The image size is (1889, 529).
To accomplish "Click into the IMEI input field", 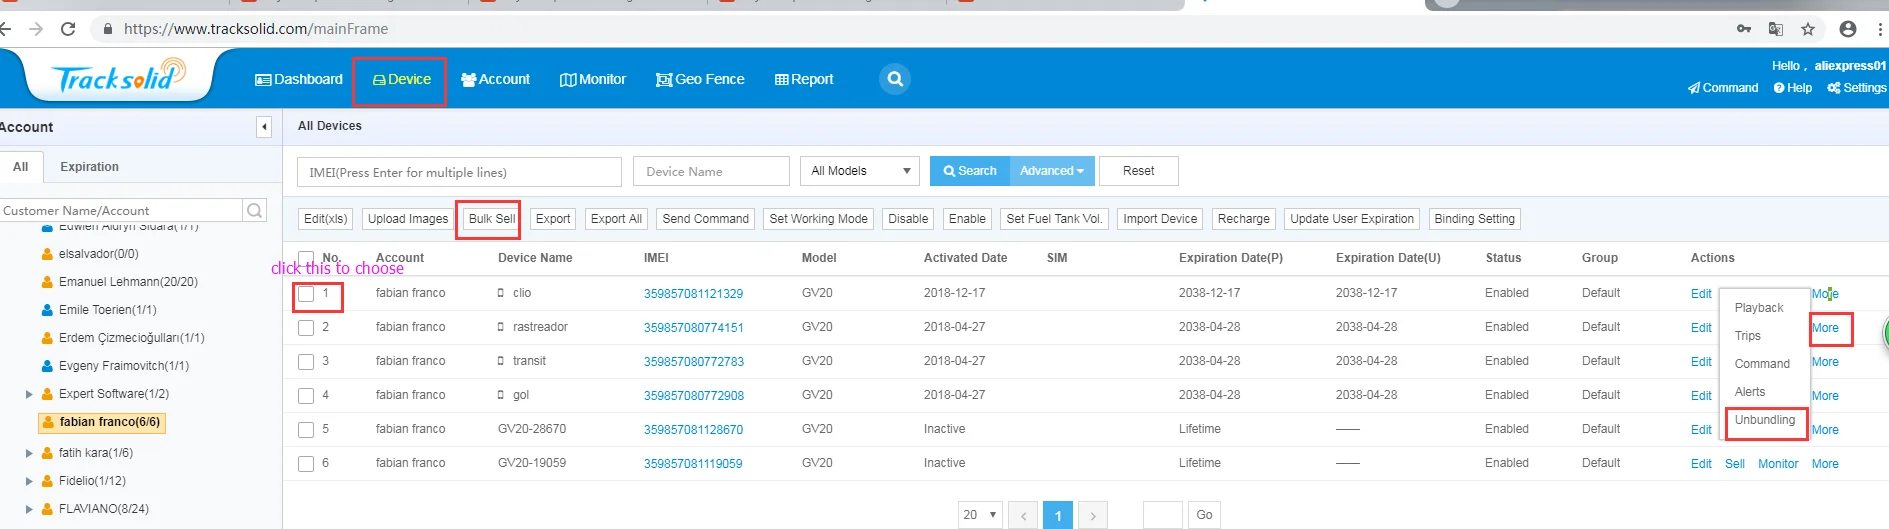I will point(459,172).
